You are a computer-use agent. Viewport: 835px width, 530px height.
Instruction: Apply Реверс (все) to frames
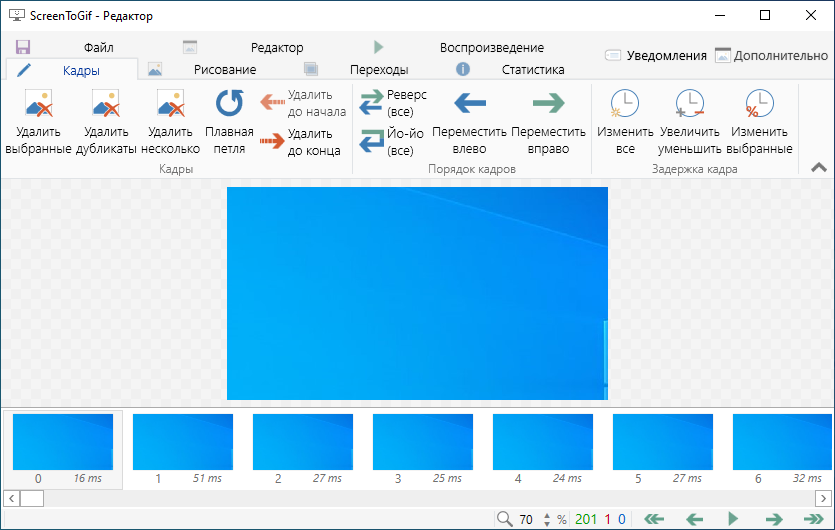click(x=394, y=103)
